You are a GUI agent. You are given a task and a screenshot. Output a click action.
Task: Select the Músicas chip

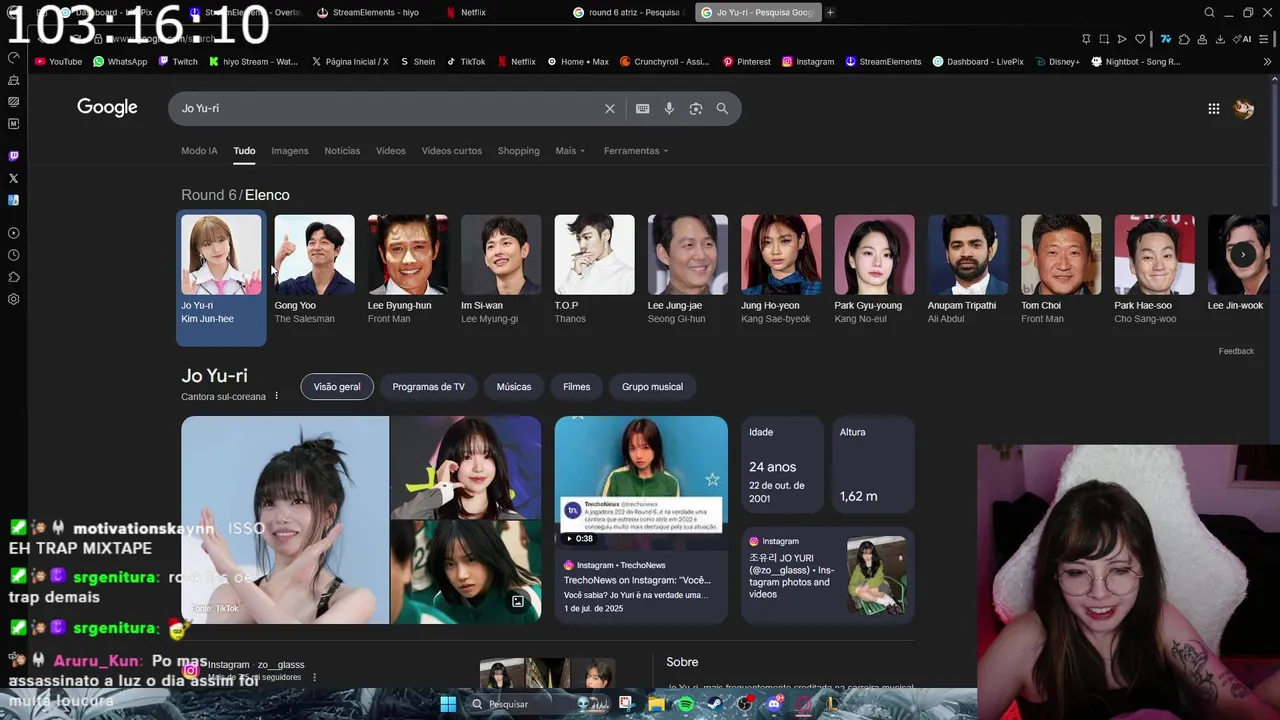[x=514, y=387]
